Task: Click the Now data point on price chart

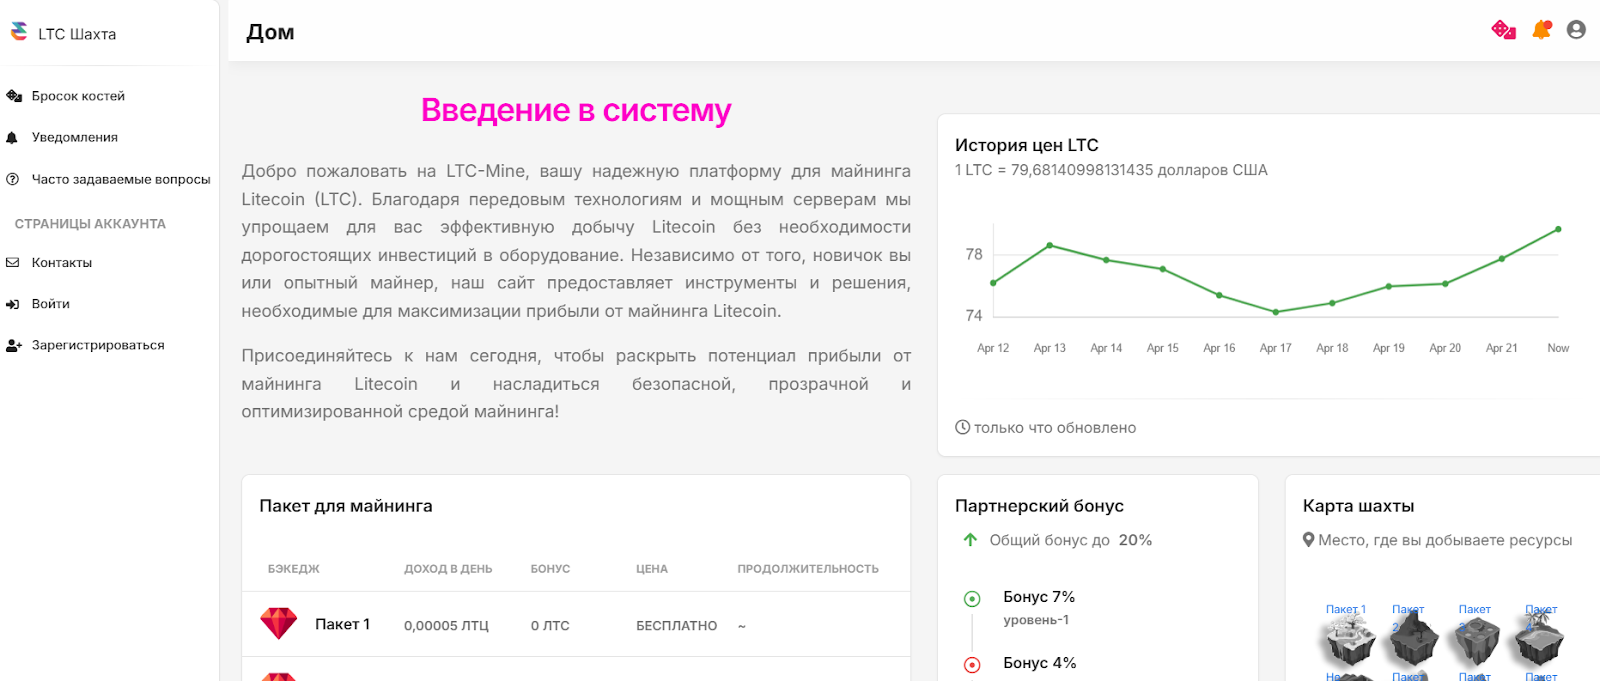Action: click(x=1558, y=229)
